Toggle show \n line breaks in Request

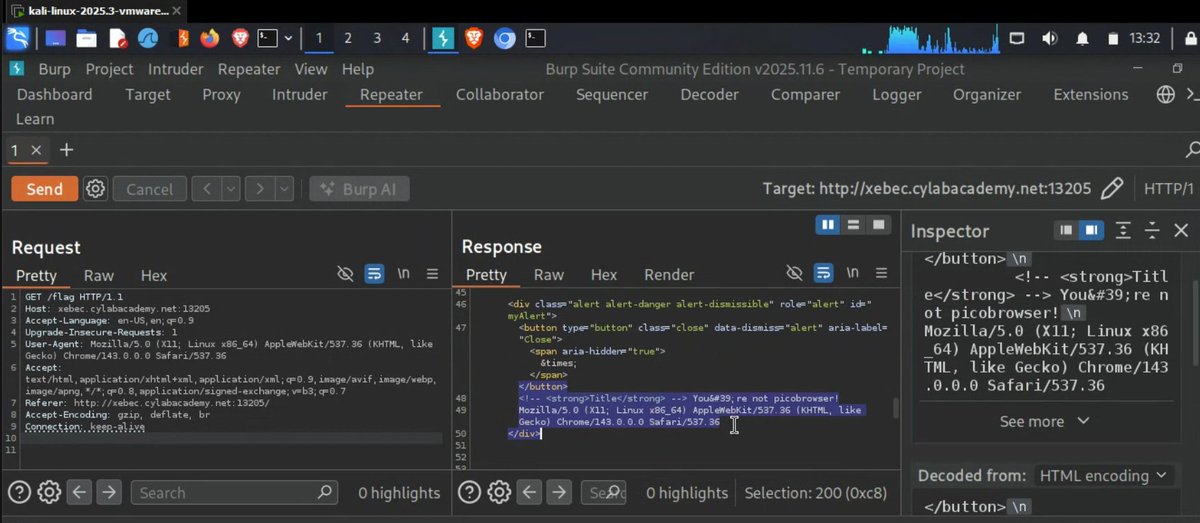pyautogui.click(x=404, y=273)
